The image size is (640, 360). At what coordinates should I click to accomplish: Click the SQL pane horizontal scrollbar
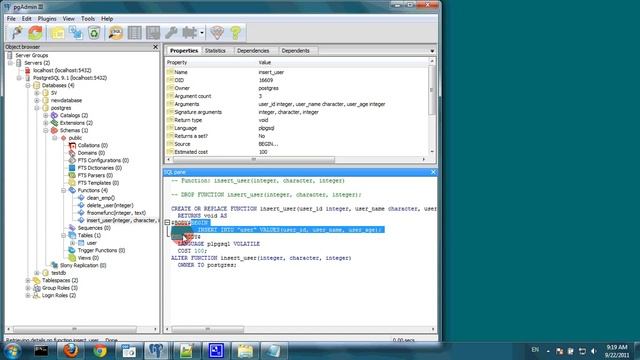(207, 329)
